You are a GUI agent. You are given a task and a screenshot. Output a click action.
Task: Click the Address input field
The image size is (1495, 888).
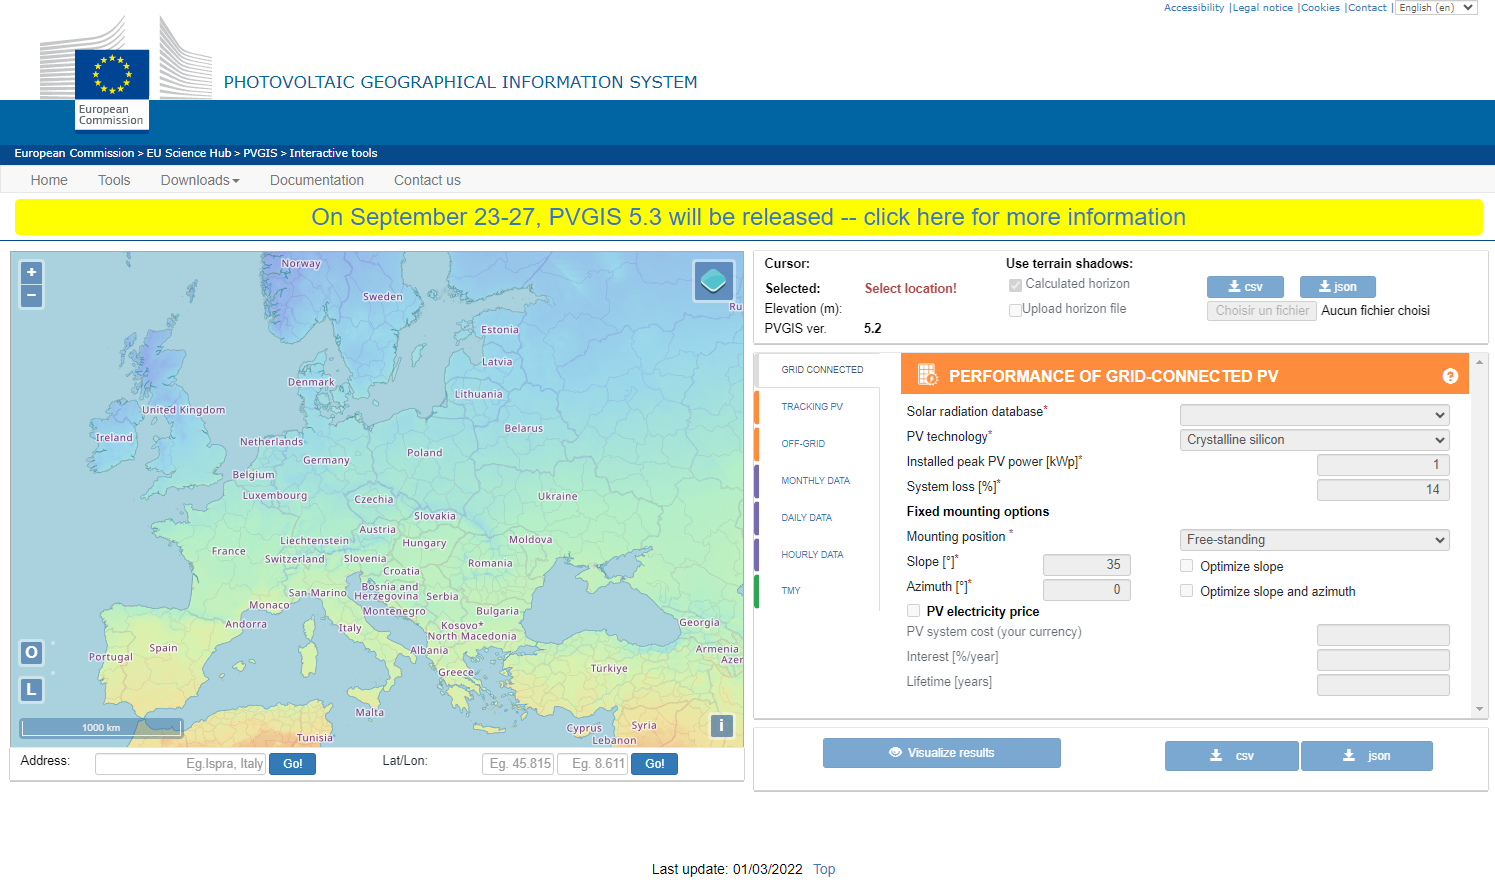pyautogui.click(x=180, y=764)
